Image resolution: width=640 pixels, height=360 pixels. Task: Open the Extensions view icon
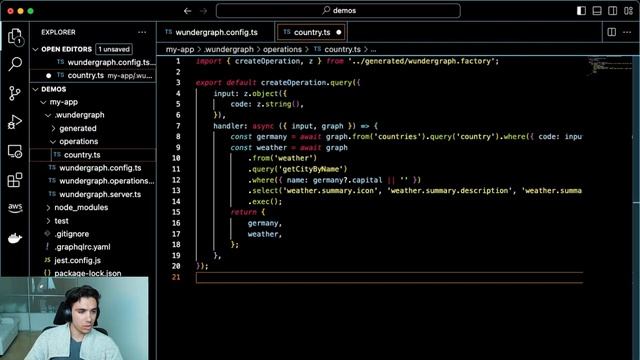[15, 180]
